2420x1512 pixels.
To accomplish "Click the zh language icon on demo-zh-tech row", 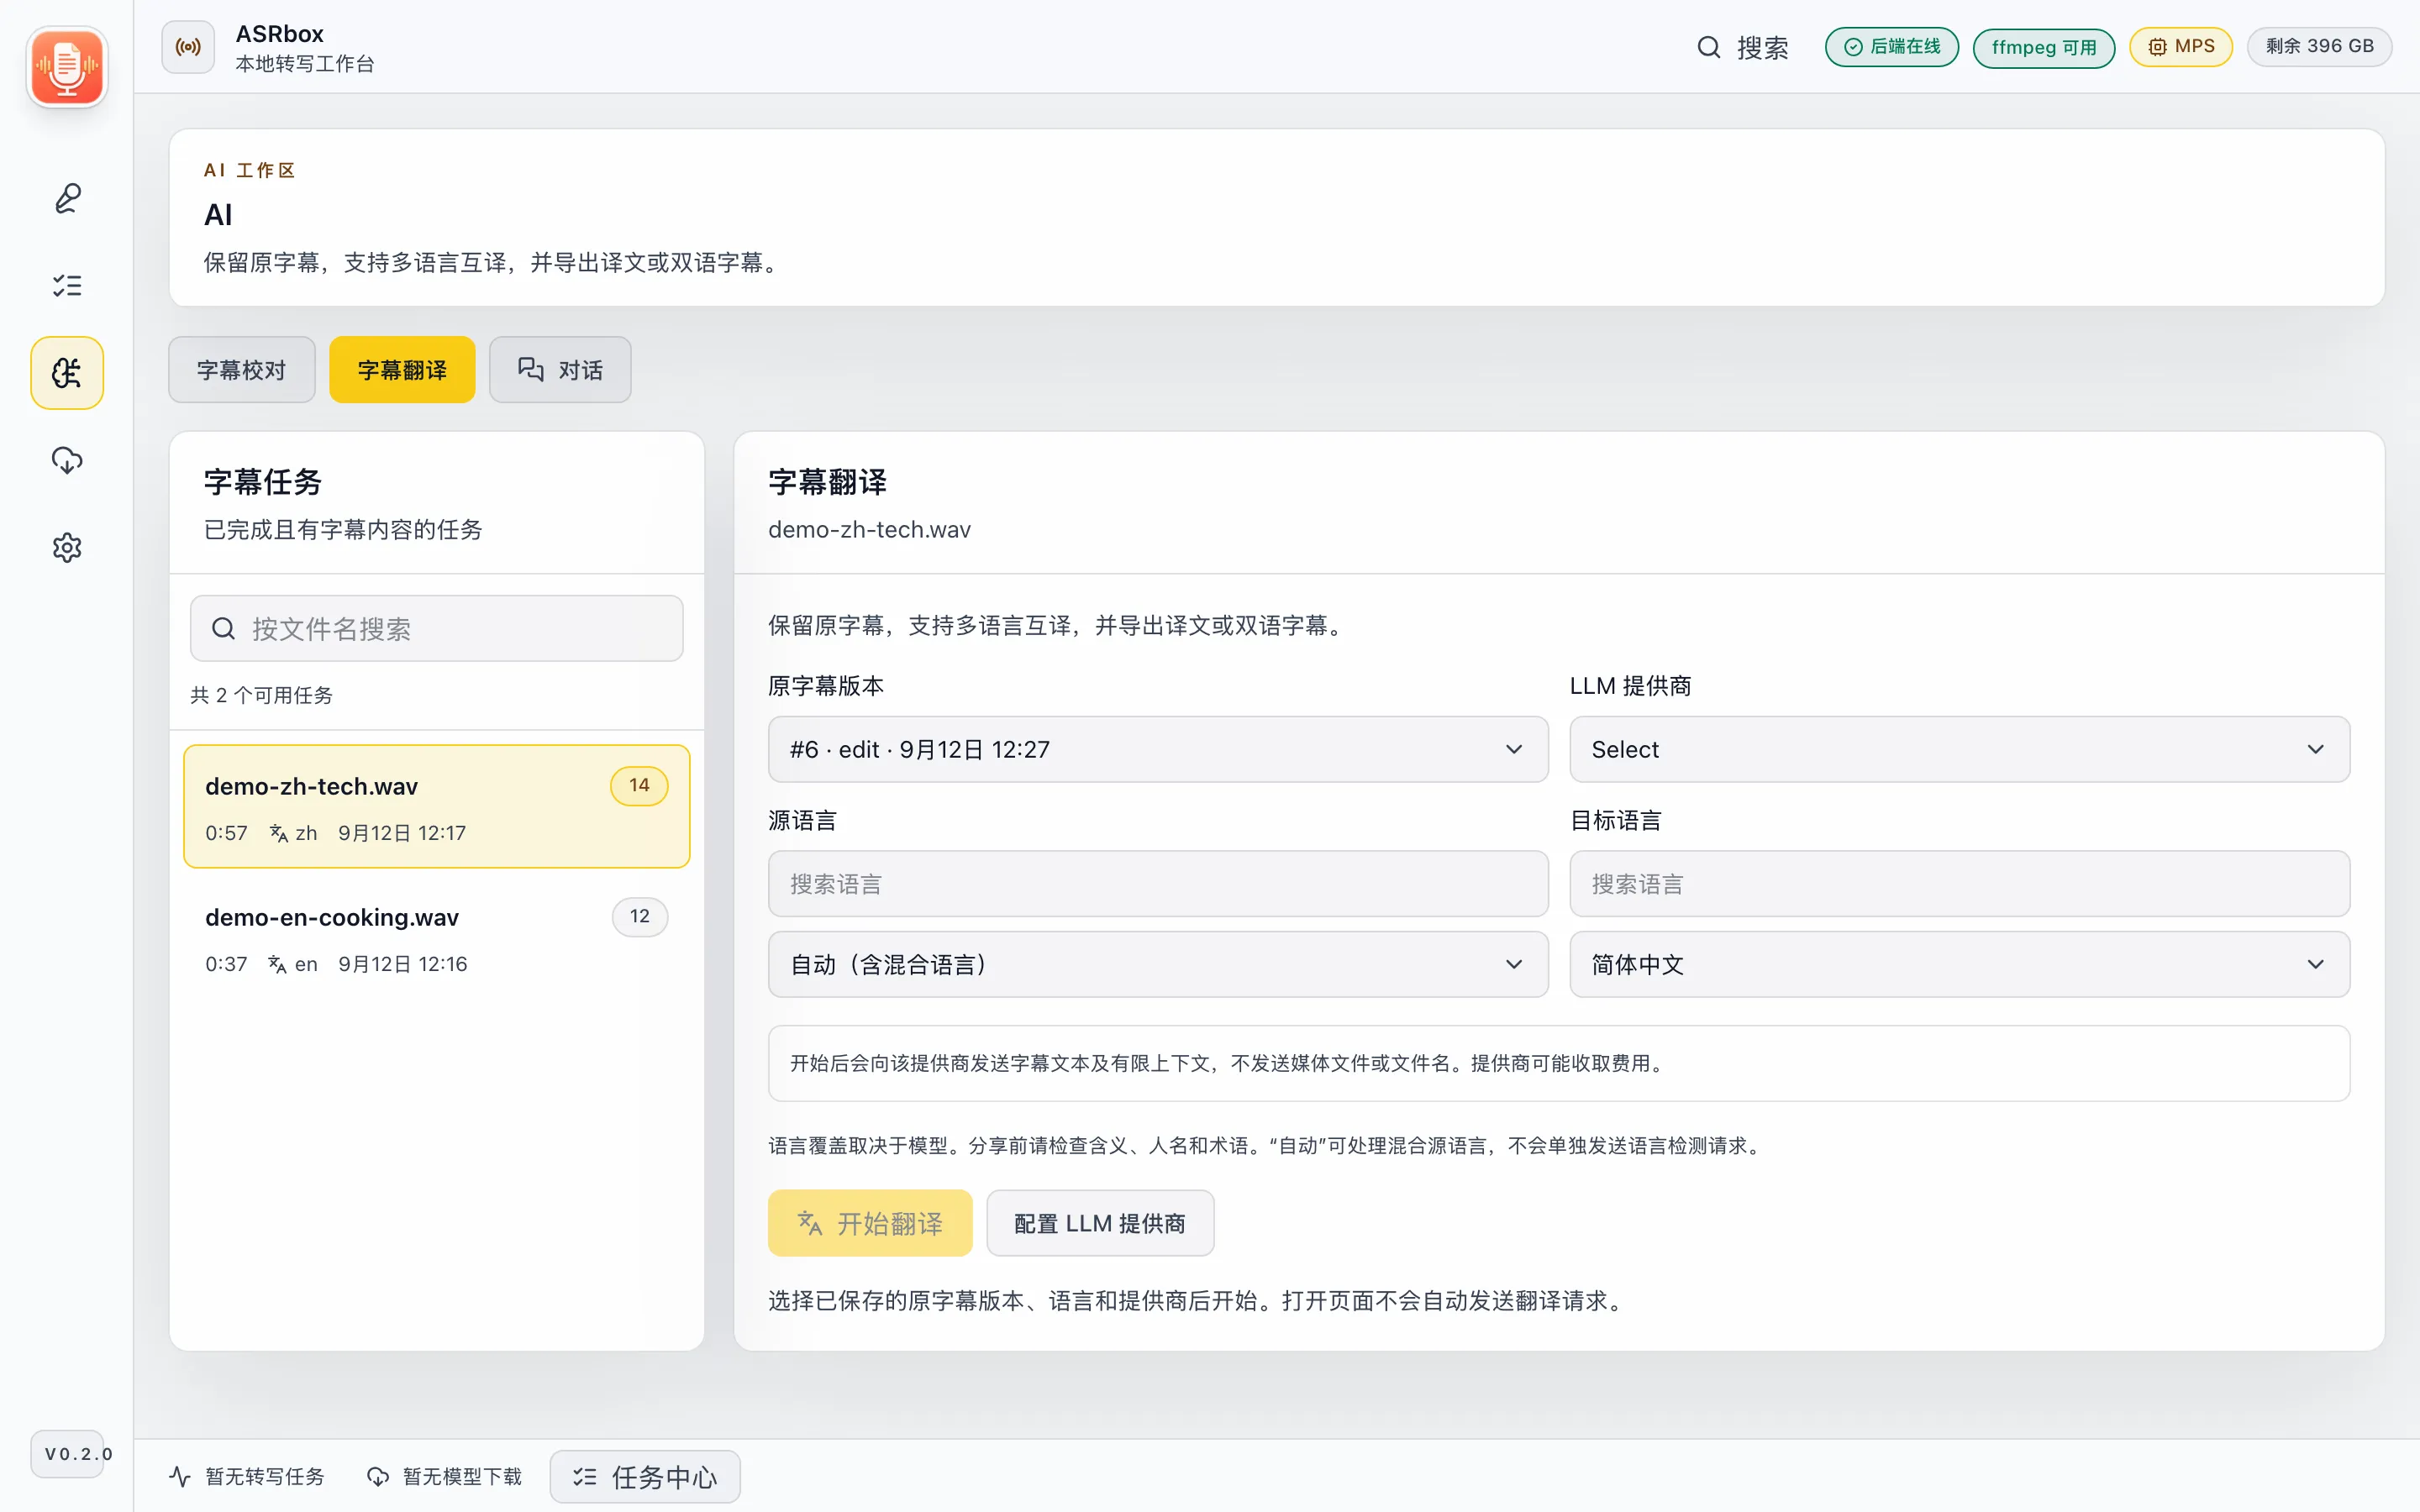I will click(279, 833).
